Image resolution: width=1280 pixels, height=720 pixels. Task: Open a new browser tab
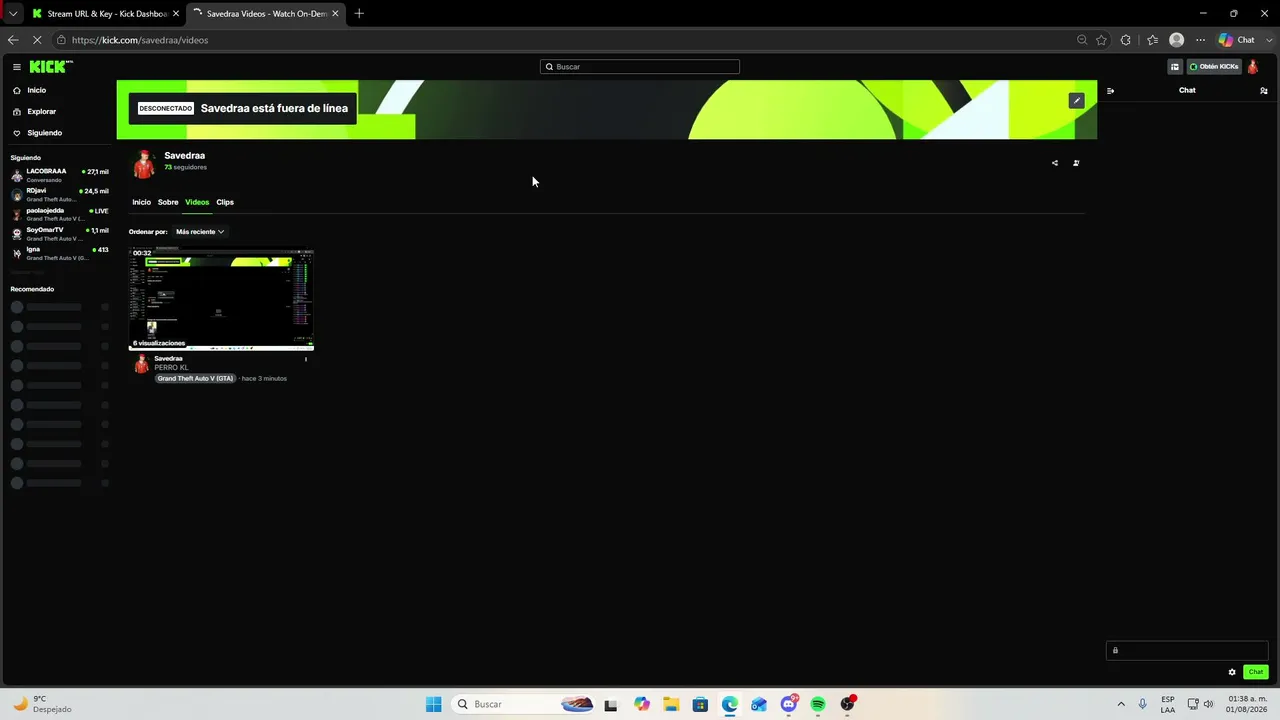click(359, 14)
